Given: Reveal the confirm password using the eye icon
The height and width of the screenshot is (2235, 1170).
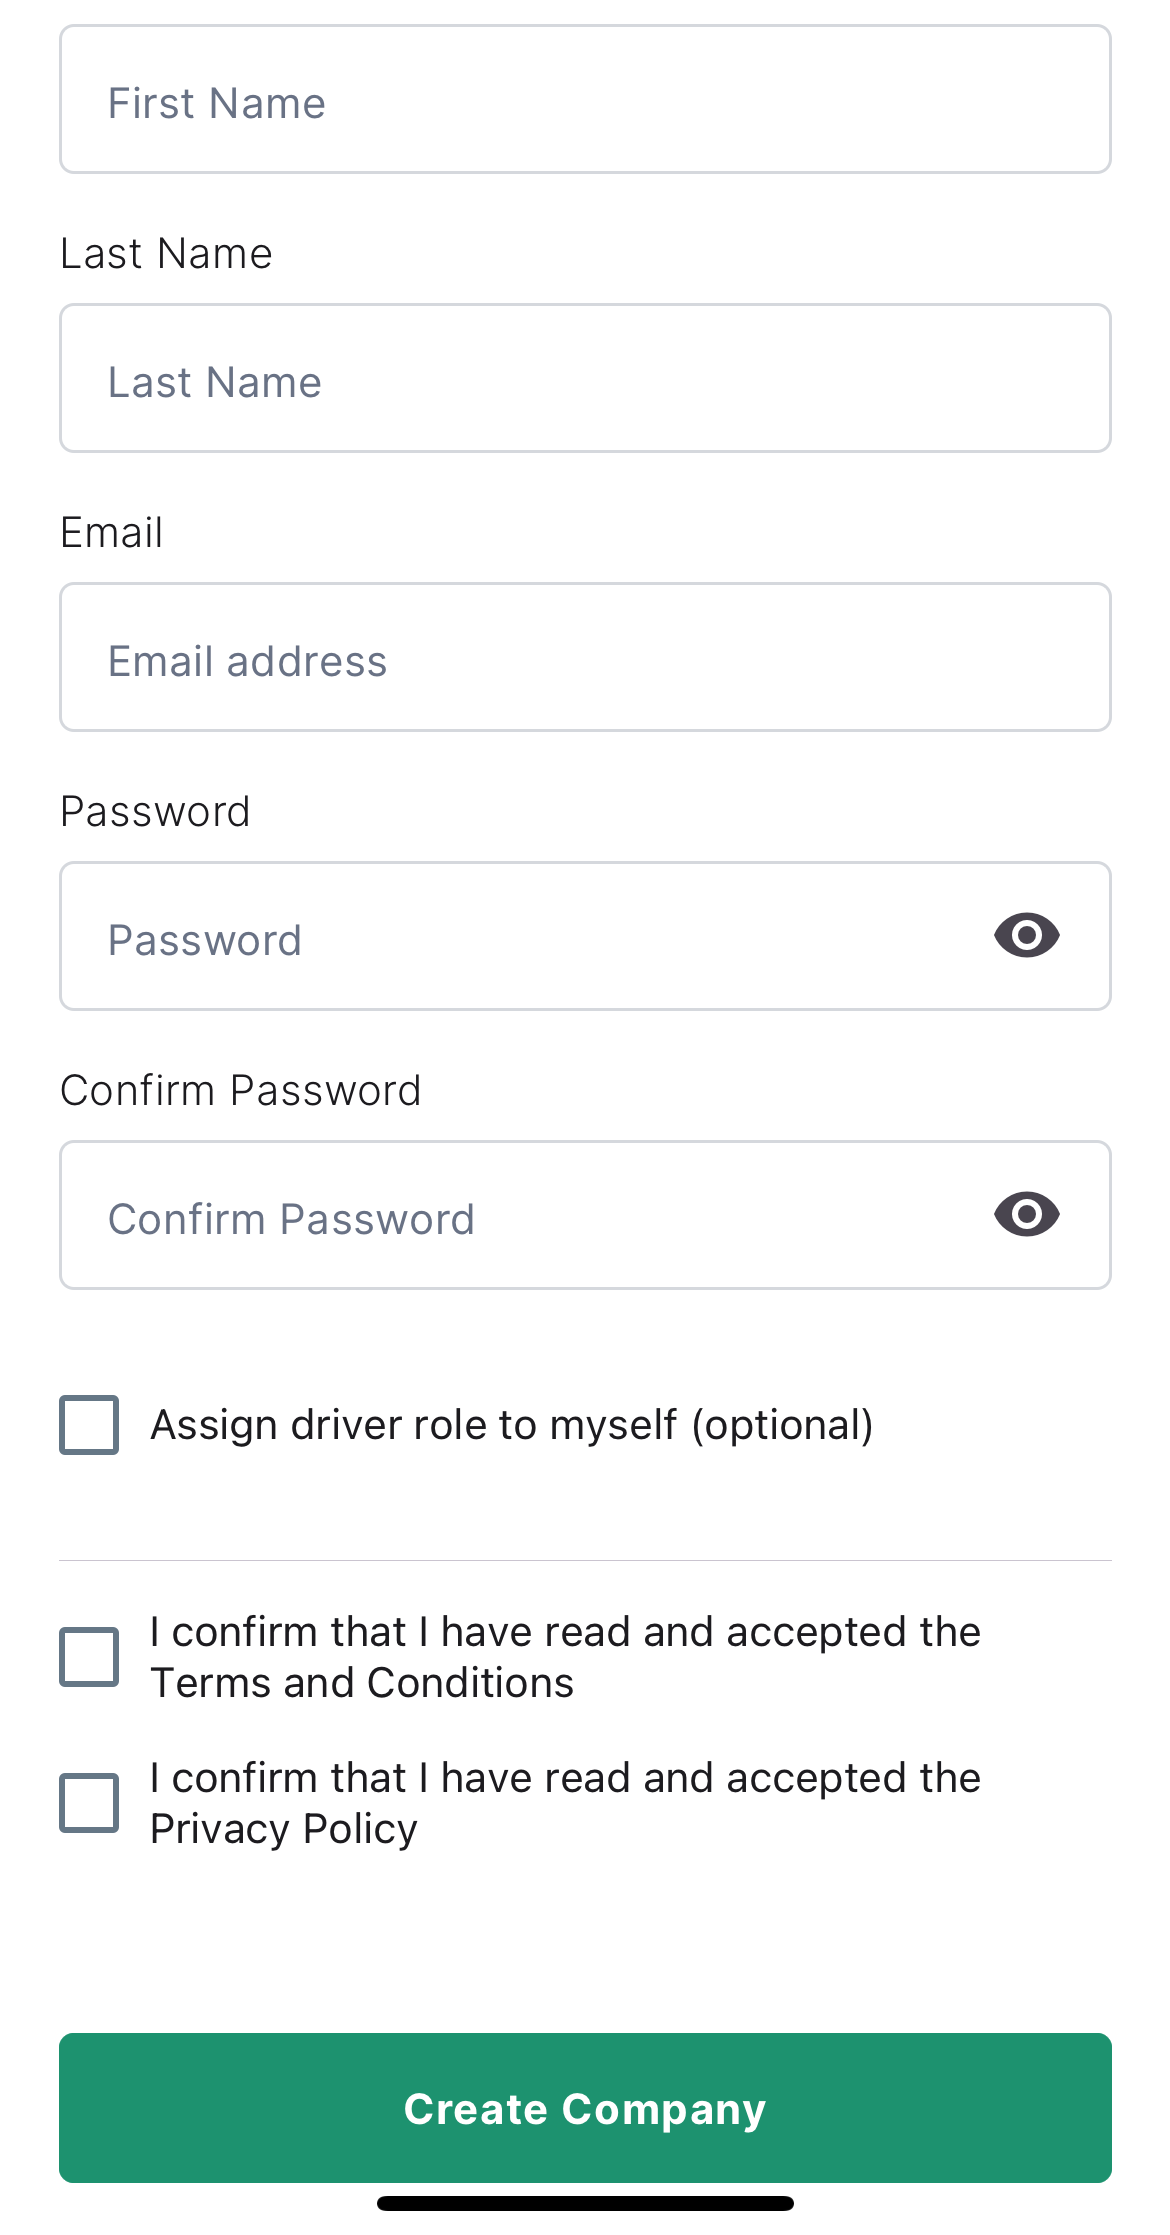Looking at the screenshot, I should 1026,1214.
